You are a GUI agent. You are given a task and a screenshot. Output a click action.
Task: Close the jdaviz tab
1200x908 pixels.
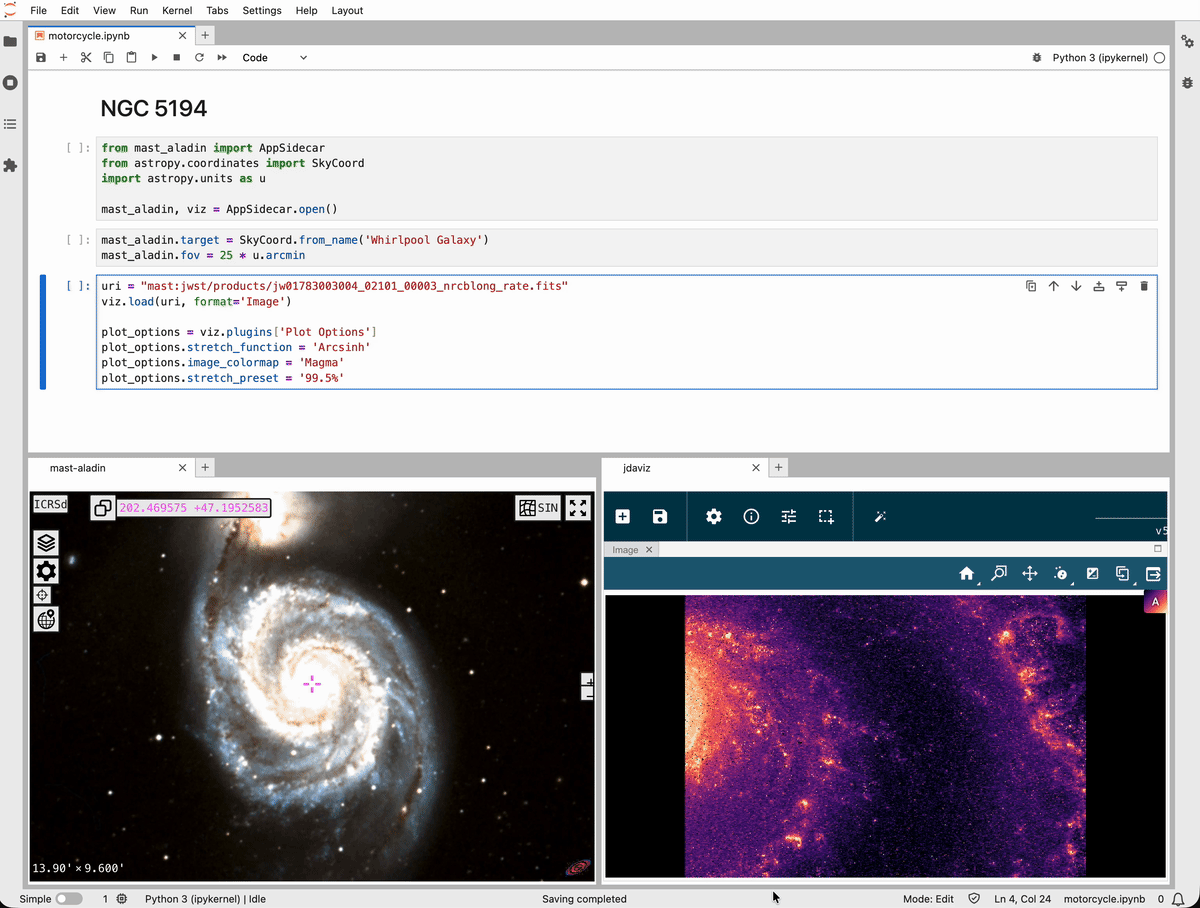[757, 467]
